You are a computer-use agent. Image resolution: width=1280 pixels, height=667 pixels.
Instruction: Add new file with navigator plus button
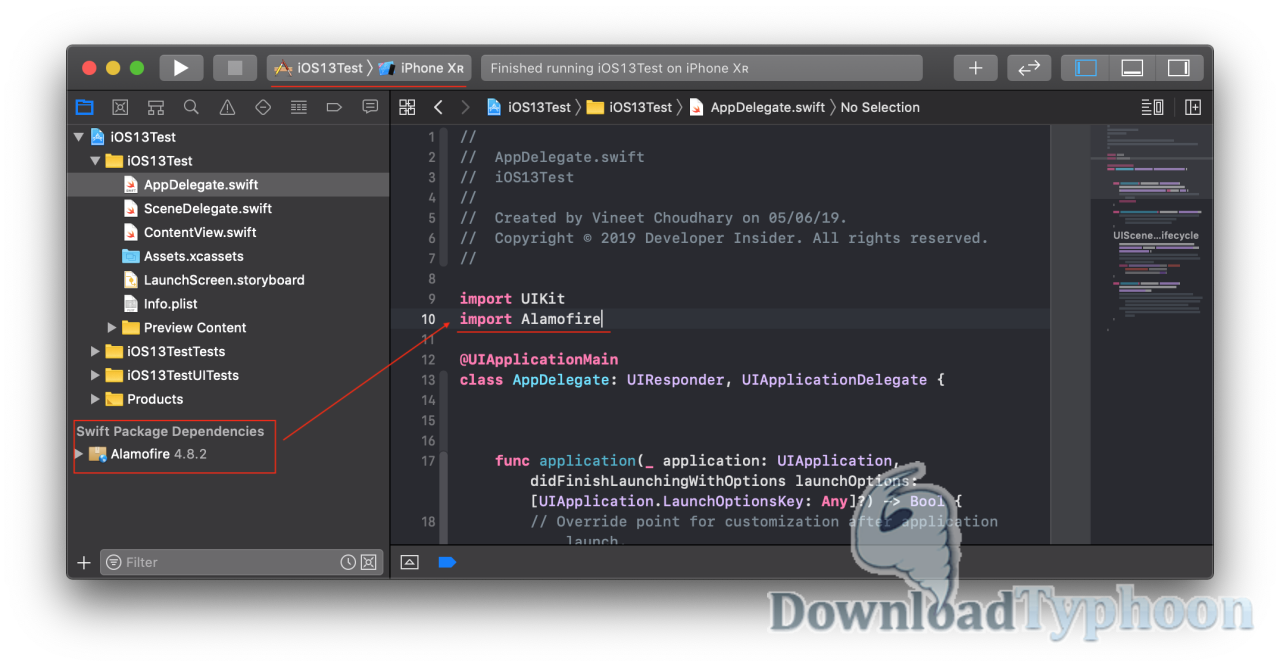click(84, 562)
